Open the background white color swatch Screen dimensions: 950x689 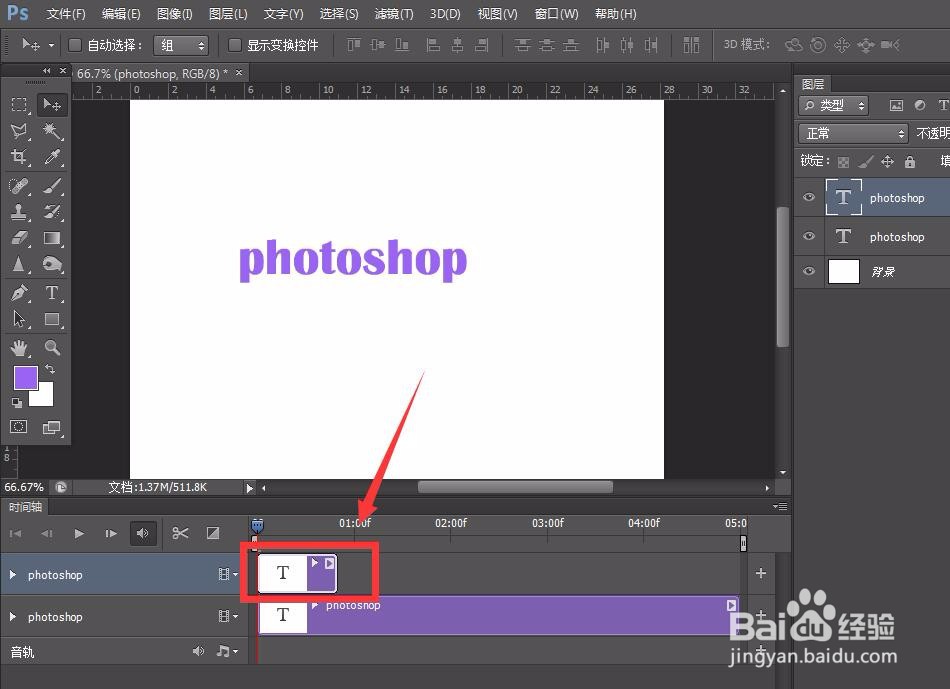tap(45, 398)
